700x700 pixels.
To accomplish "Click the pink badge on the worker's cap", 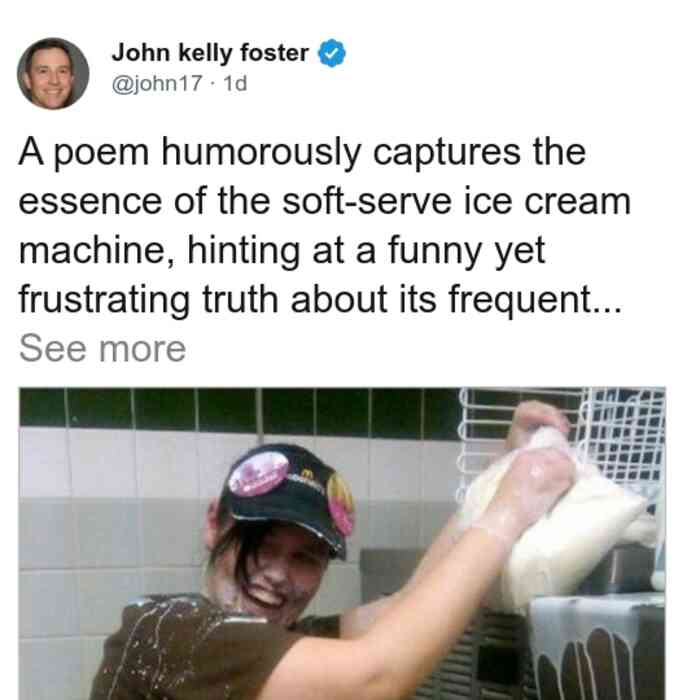I will [x=259, y=473].
